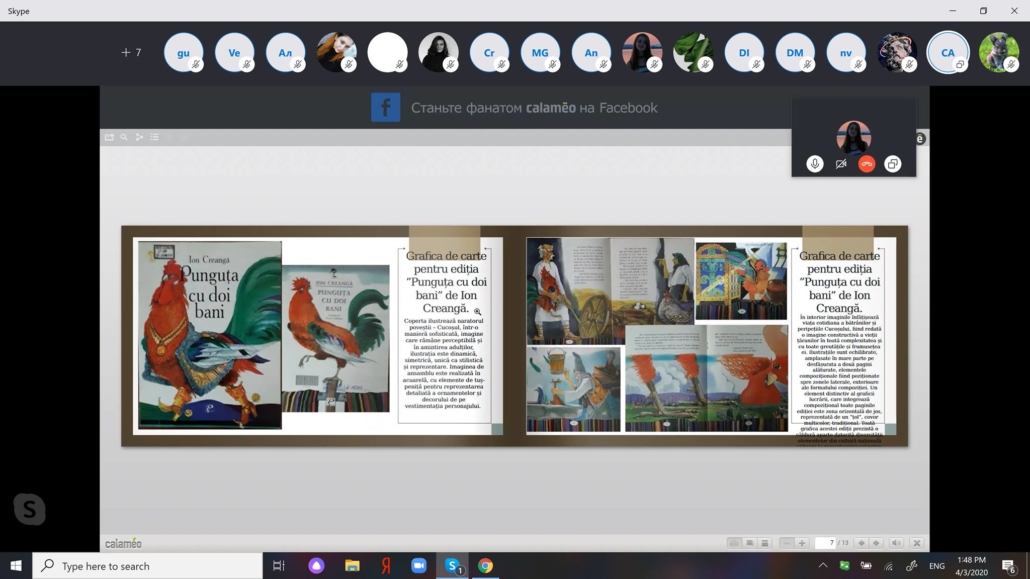Image resolution: width=1030 pixels, height=579 pixels.
Task: Open the dog photo participant avatar
Action: pyautogui.click(x=998, y=53)
